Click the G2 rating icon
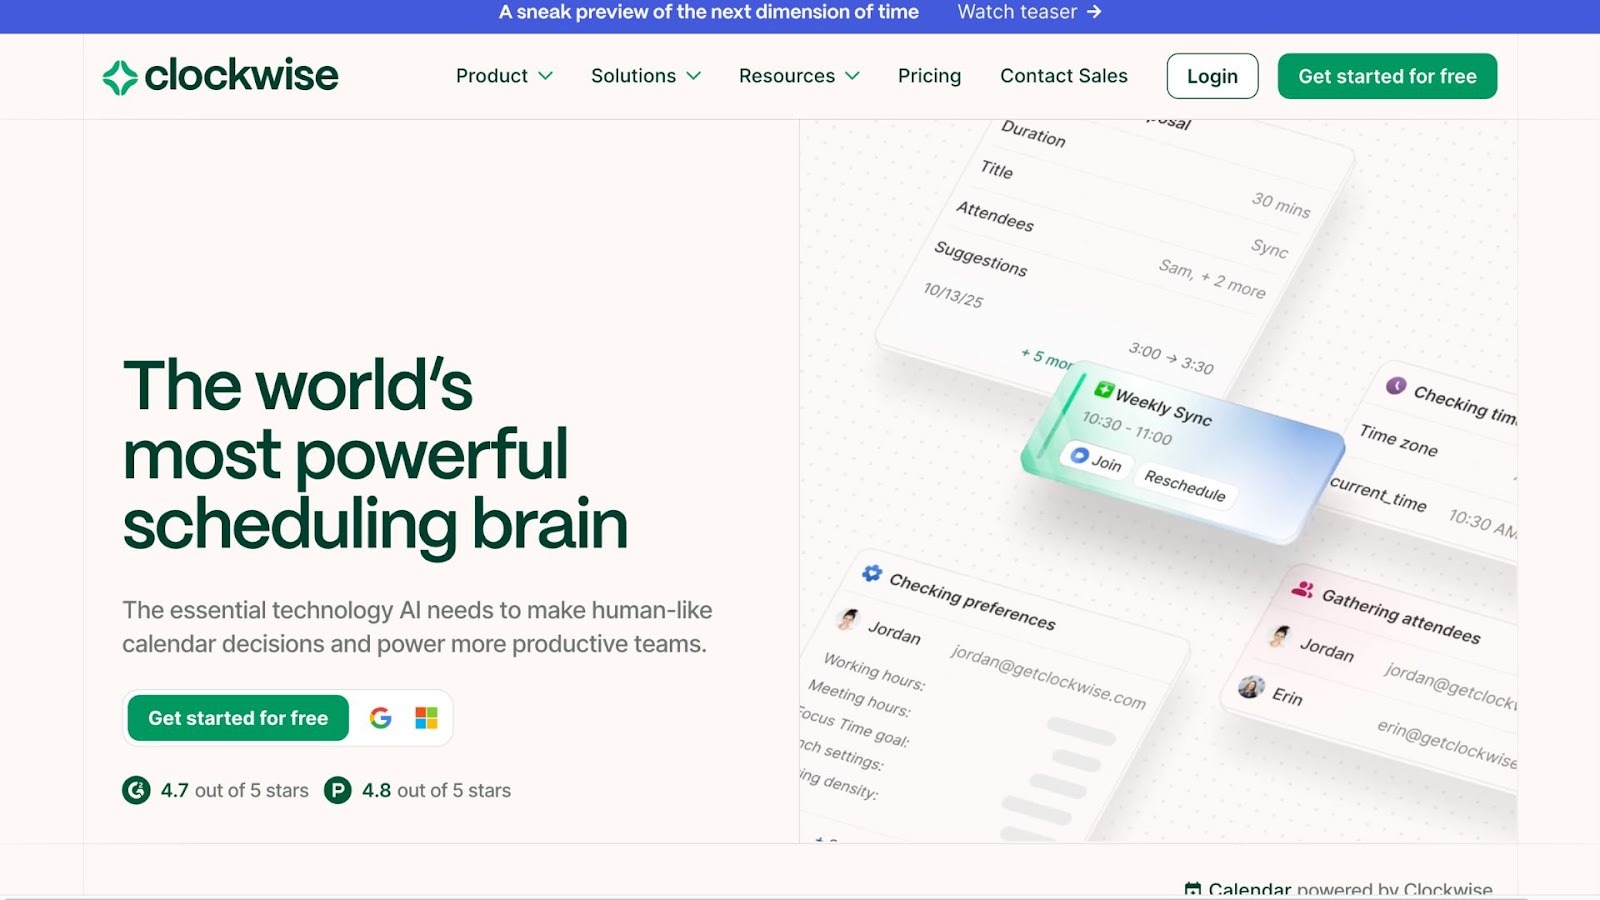Image resolution: width=1600 pixels, height=900 pixels. (x=136, y=790)
